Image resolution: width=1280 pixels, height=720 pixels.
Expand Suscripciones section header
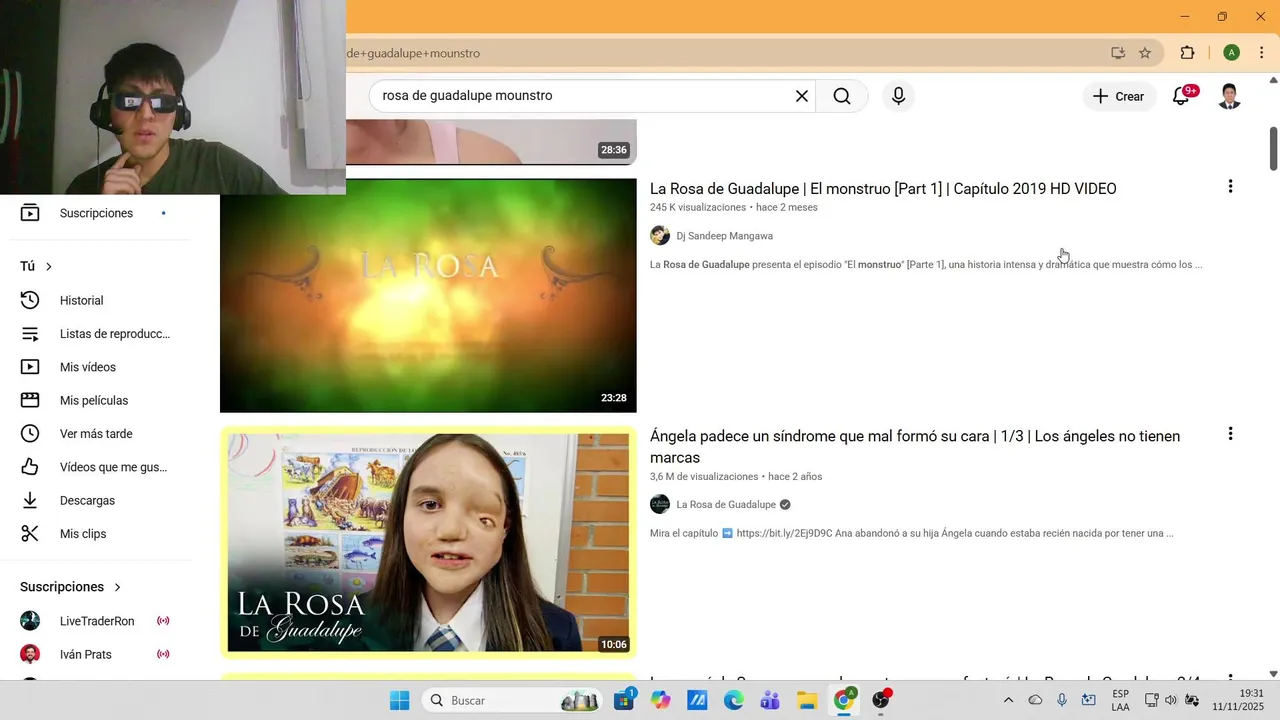[70, 587]
